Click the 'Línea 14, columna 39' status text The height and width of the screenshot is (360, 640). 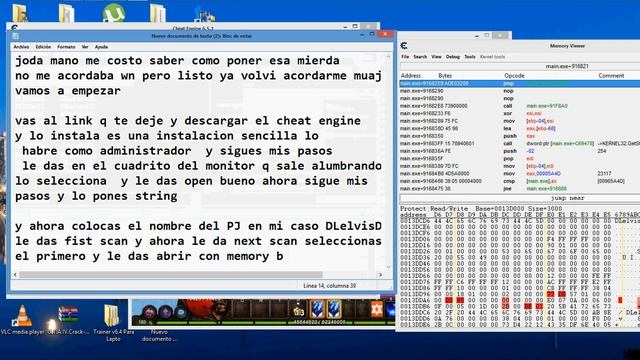[x=330, y=286]
